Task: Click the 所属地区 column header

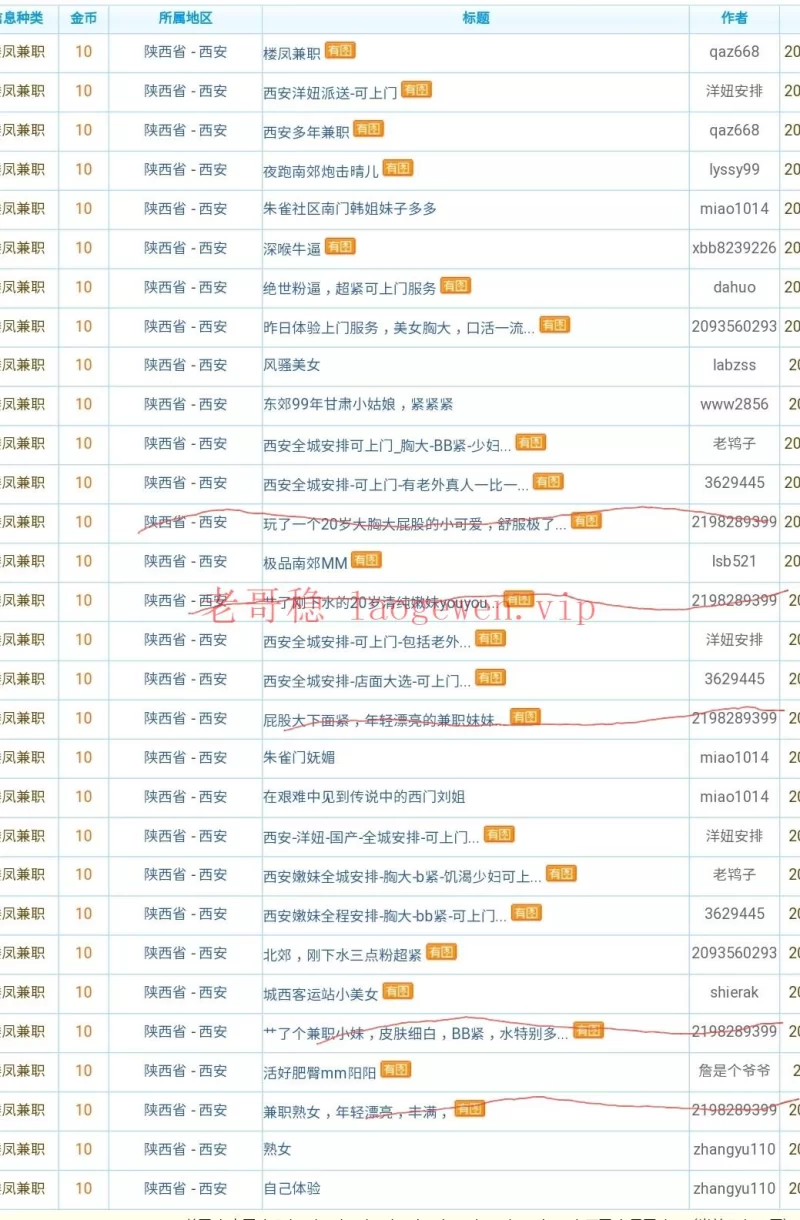Action: (185, 18)
